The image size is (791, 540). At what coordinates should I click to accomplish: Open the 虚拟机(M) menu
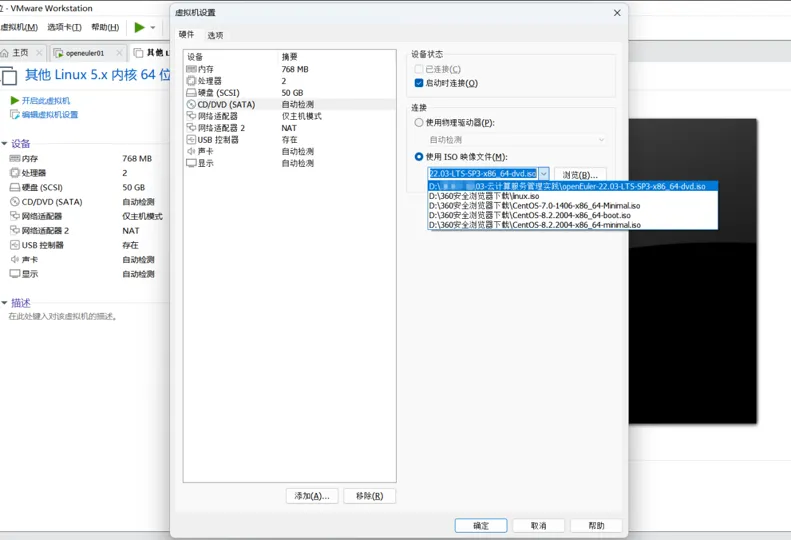click(19, 27)
